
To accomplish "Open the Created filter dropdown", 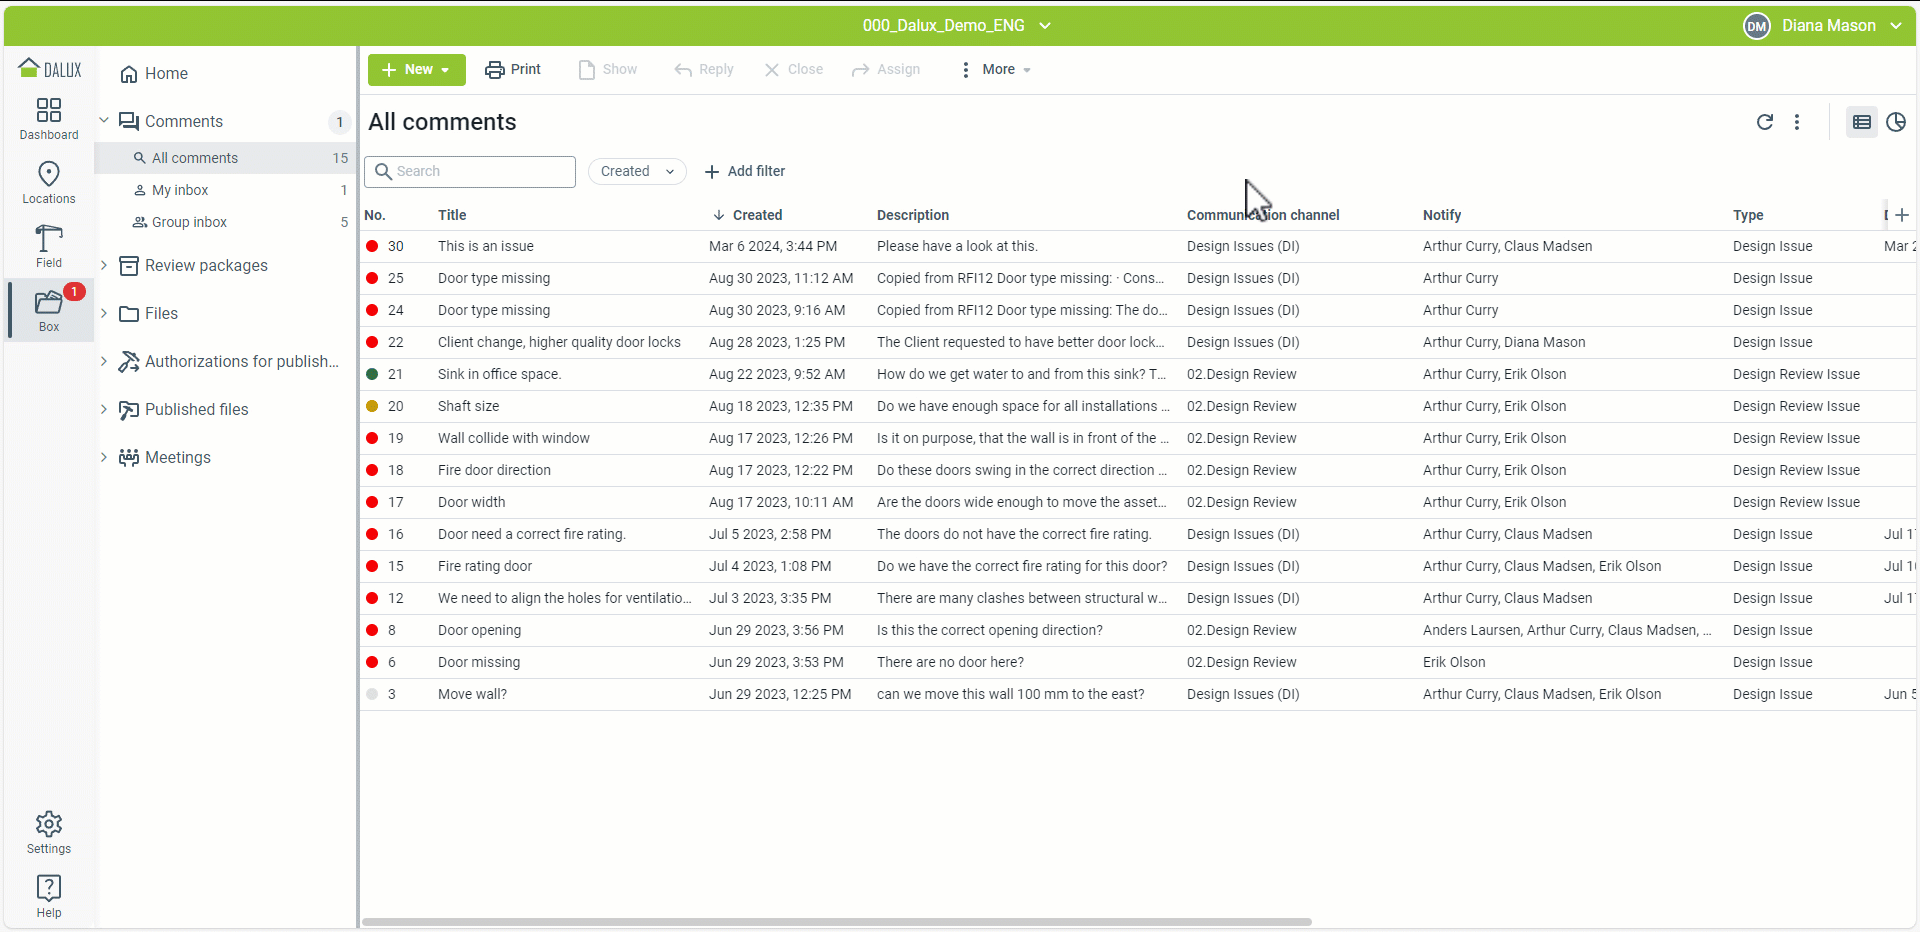I will (x=637, y=171).
